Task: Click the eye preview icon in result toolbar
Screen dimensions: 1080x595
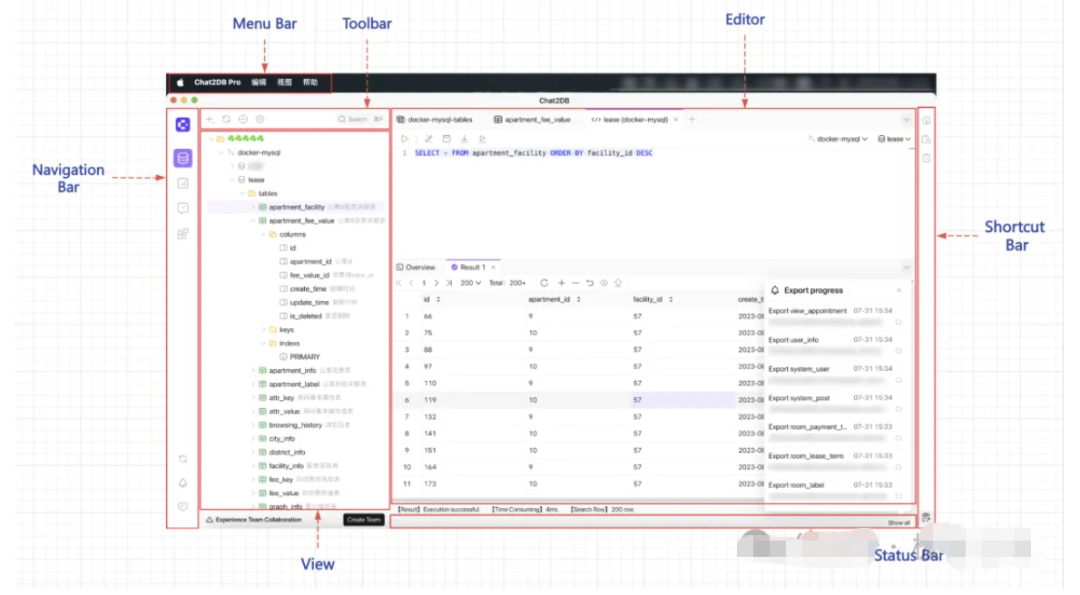Action: [x=604, y=283]
